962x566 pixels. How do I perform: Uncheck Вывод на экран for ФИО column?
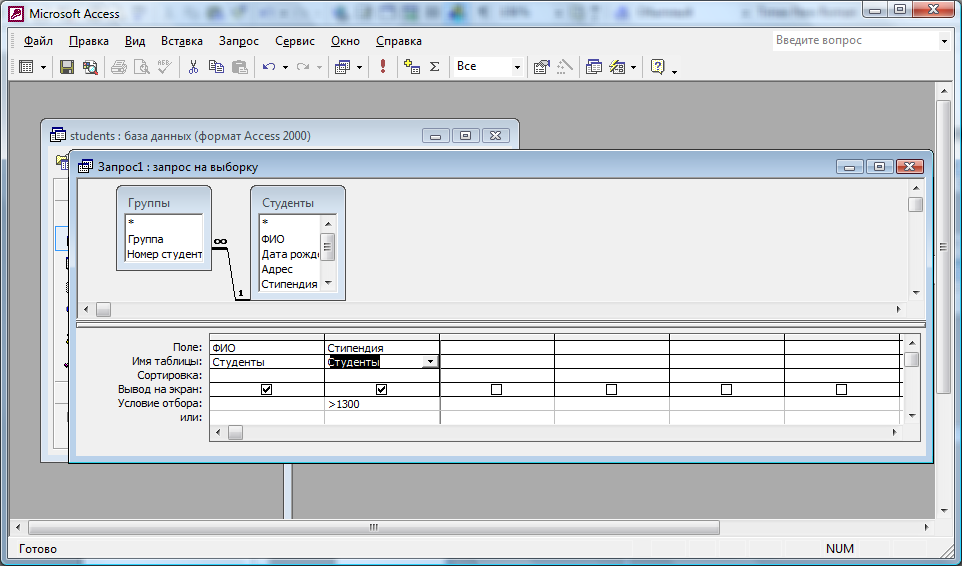(266, 389)
